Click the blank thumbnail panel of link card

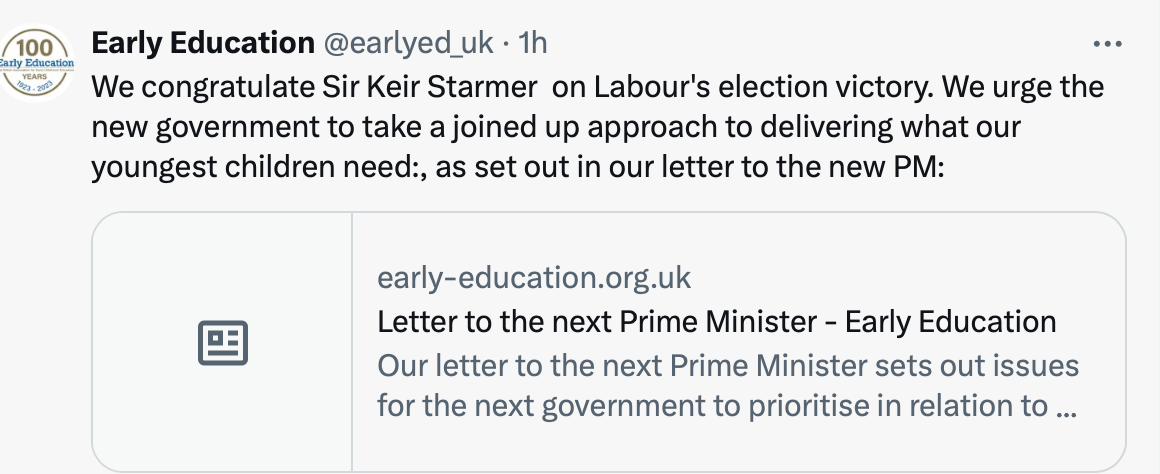pyautogui.click(x=222, y=342)
